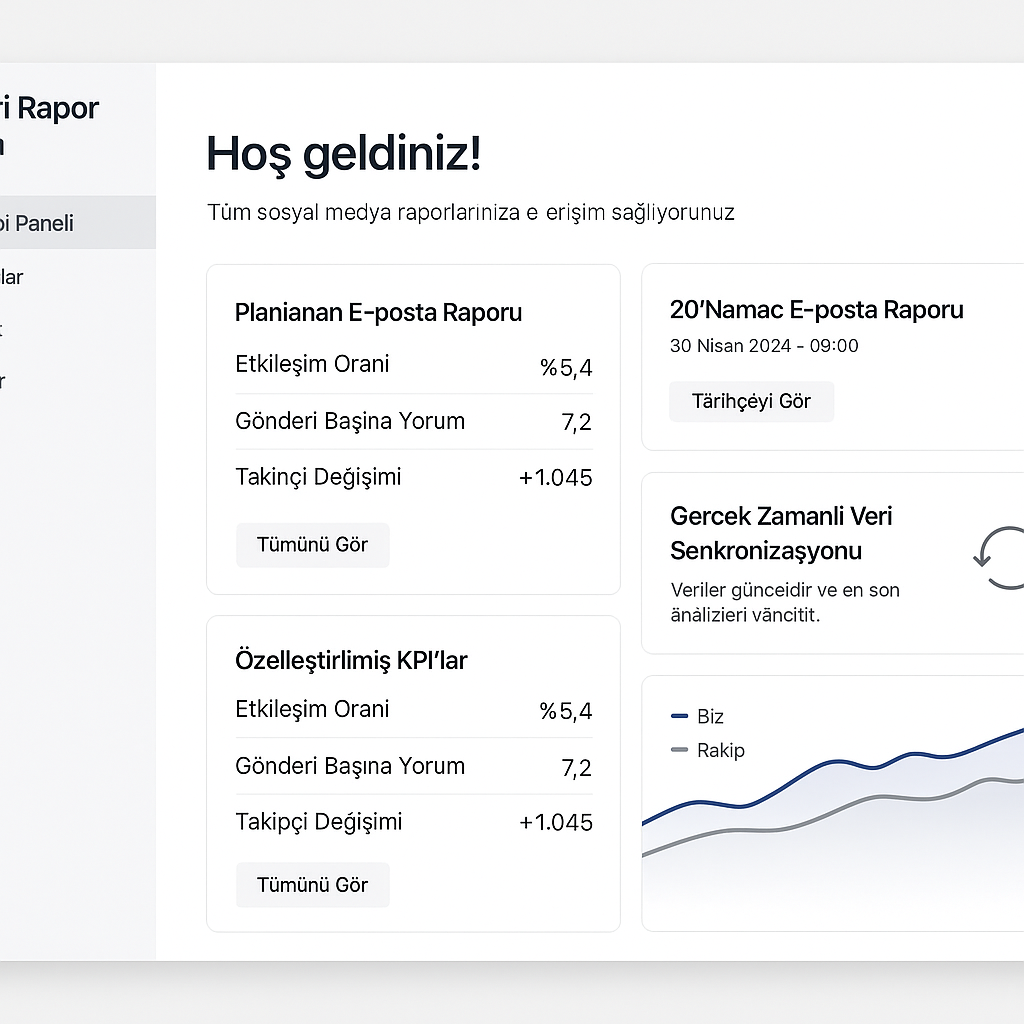Select Etkileşim Orani row in Planianan E-posta card
The image size is (1024, 1024).
pos(413,365)
